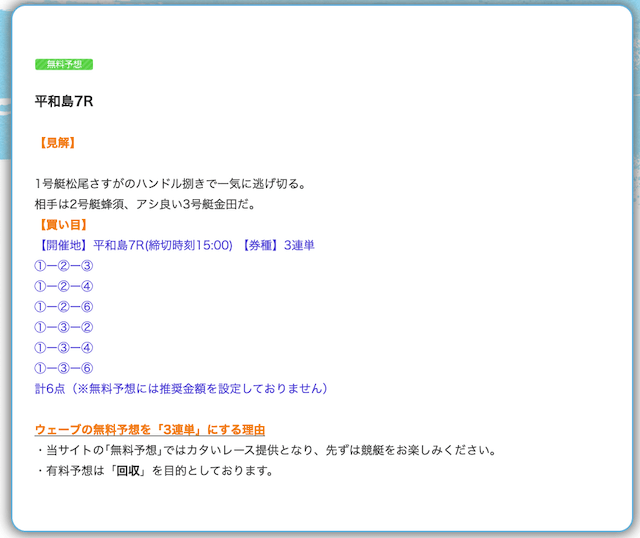Image resolution: width=640 pixels, height=538 pixels.
Task: Select the bet combination ①ー②ー⑥
Action: 64,307
